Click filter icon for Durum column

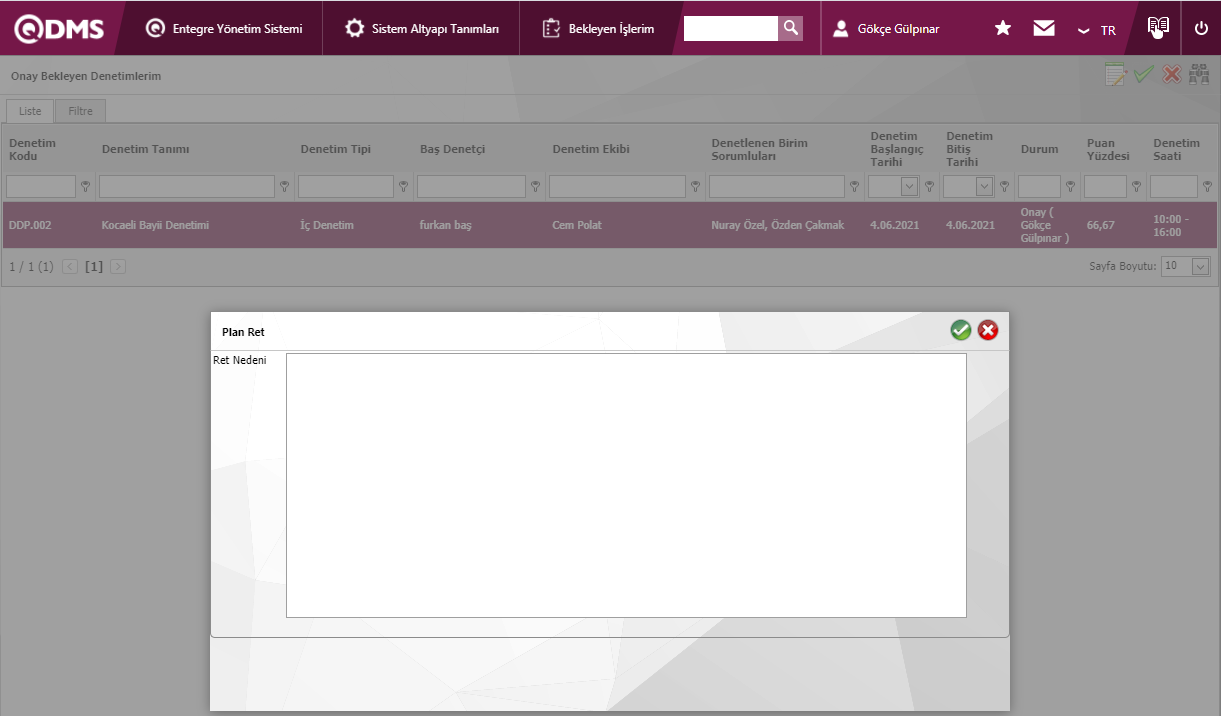point(1070,186)
